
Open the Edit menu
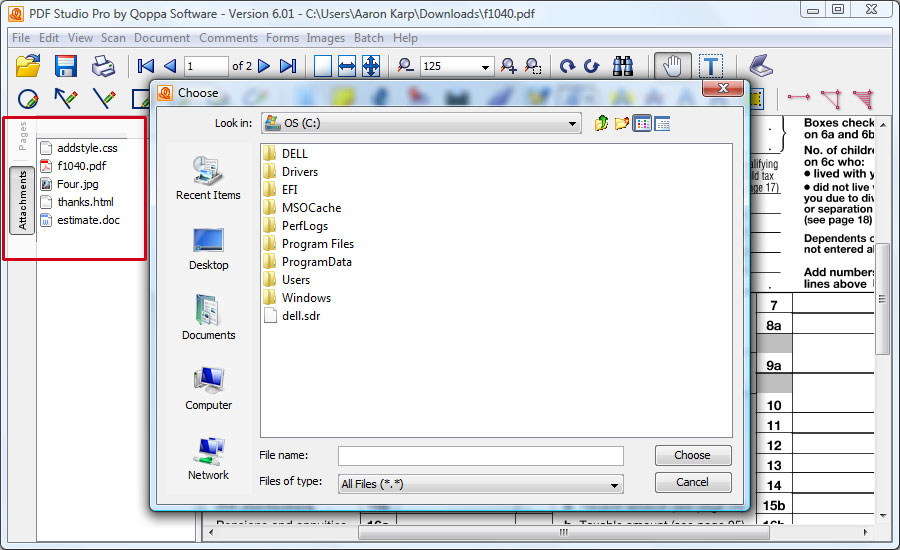(x=49, y=38)
